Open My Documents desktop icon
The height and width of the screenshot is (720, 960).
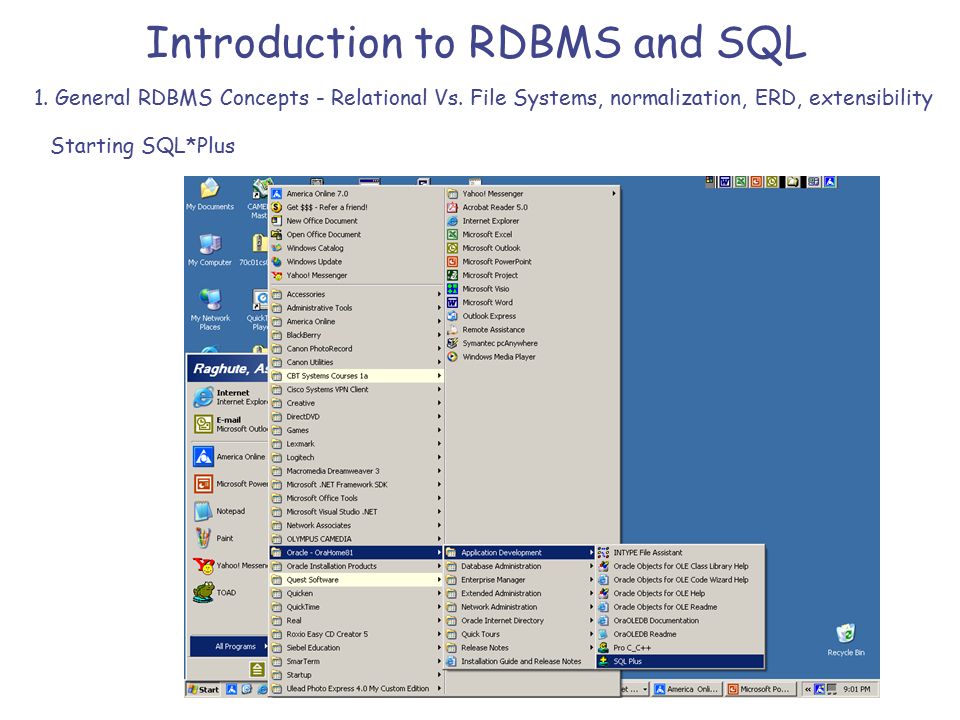coord(209,194)
